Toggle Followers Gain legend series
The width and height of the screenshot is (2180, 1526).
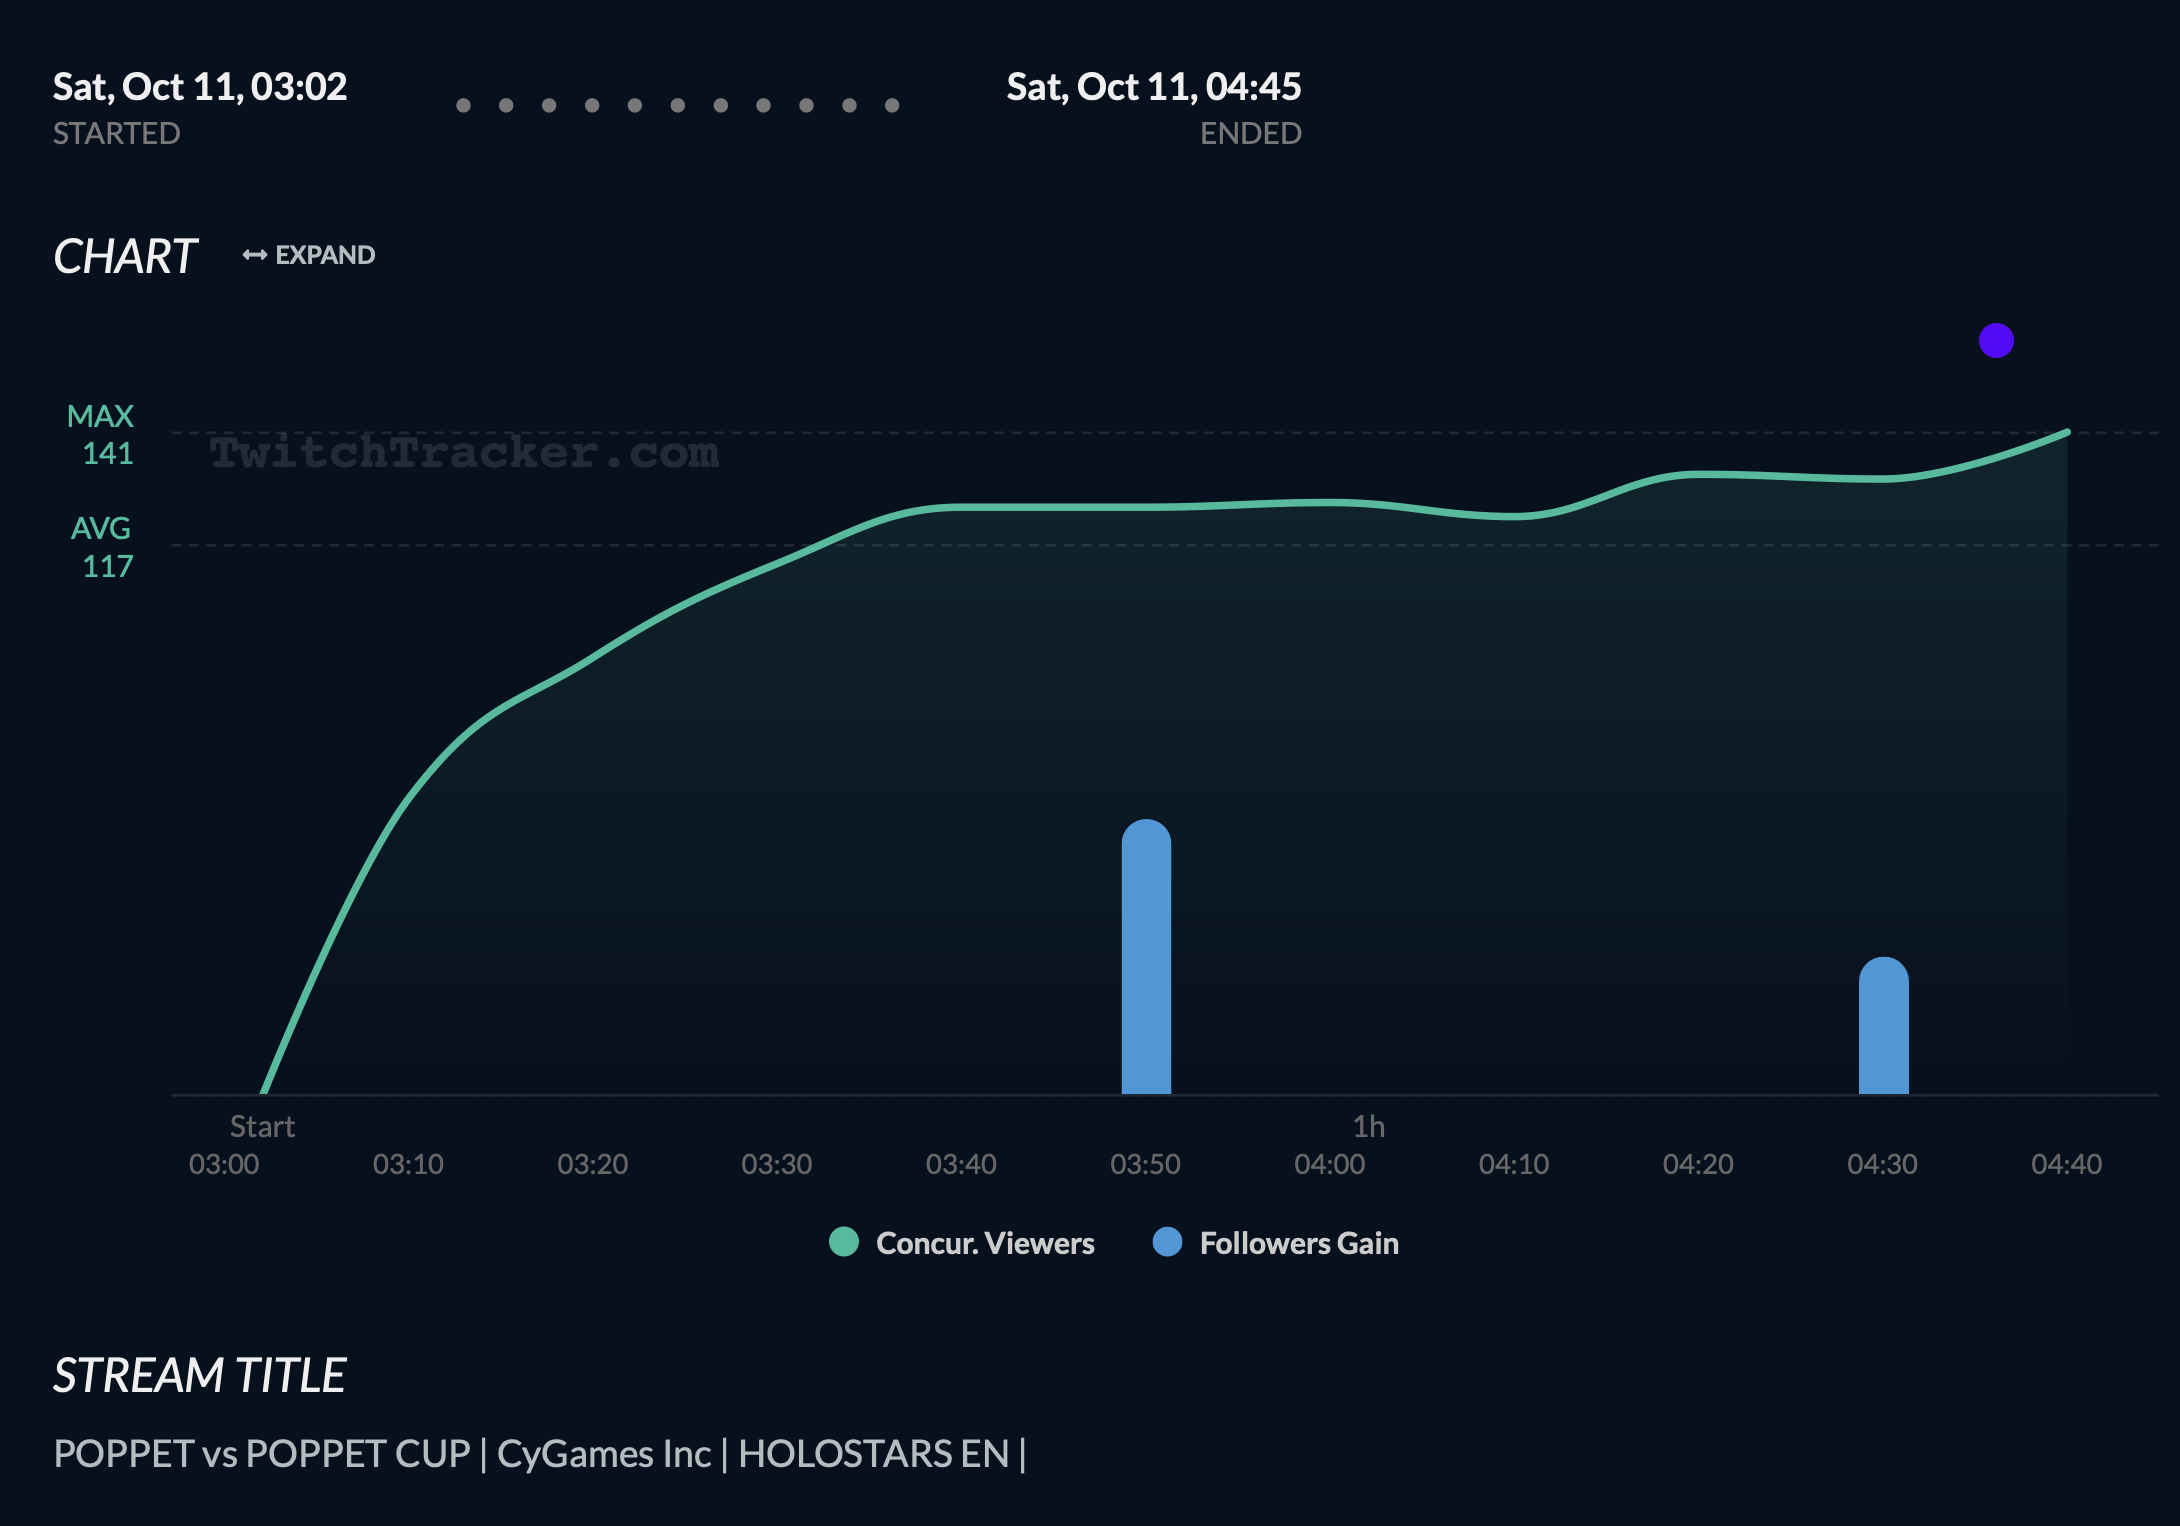(1298, 1243)
